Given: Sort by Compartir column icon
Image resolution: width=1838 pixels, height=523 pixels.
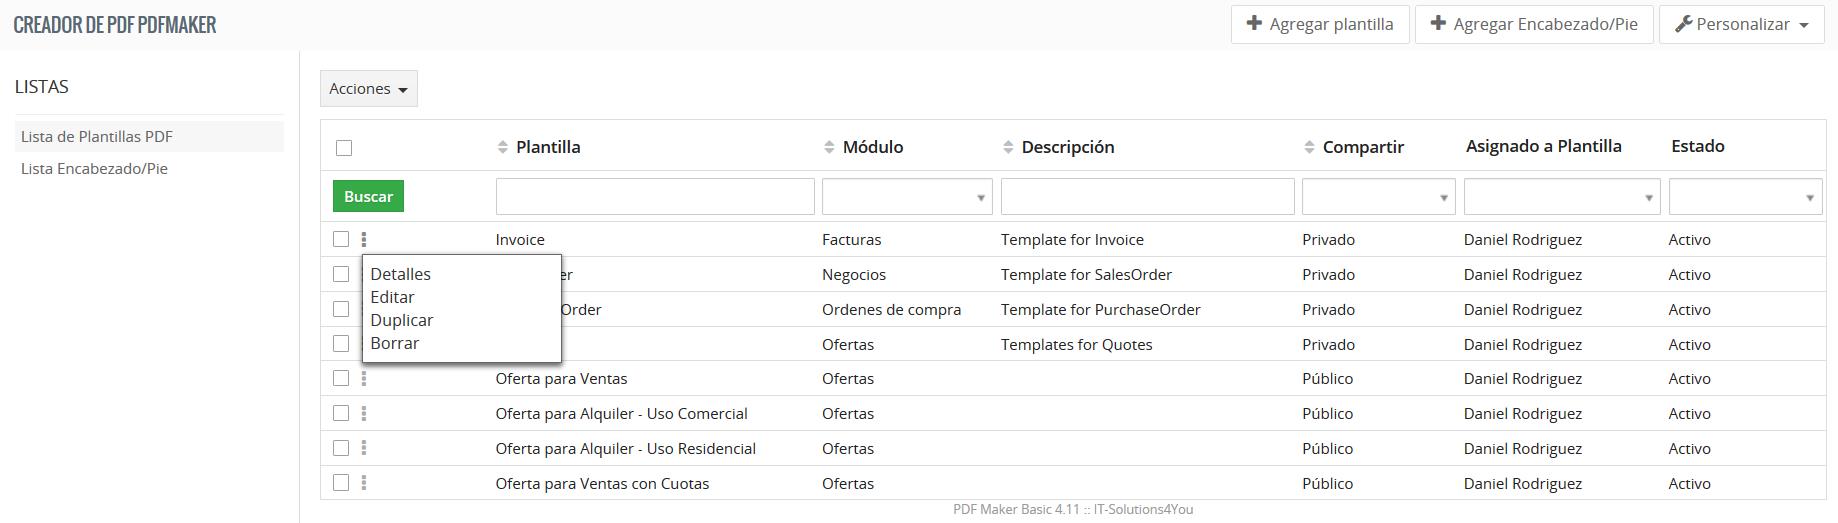Looking at the screenshot, I should 1309,147.
